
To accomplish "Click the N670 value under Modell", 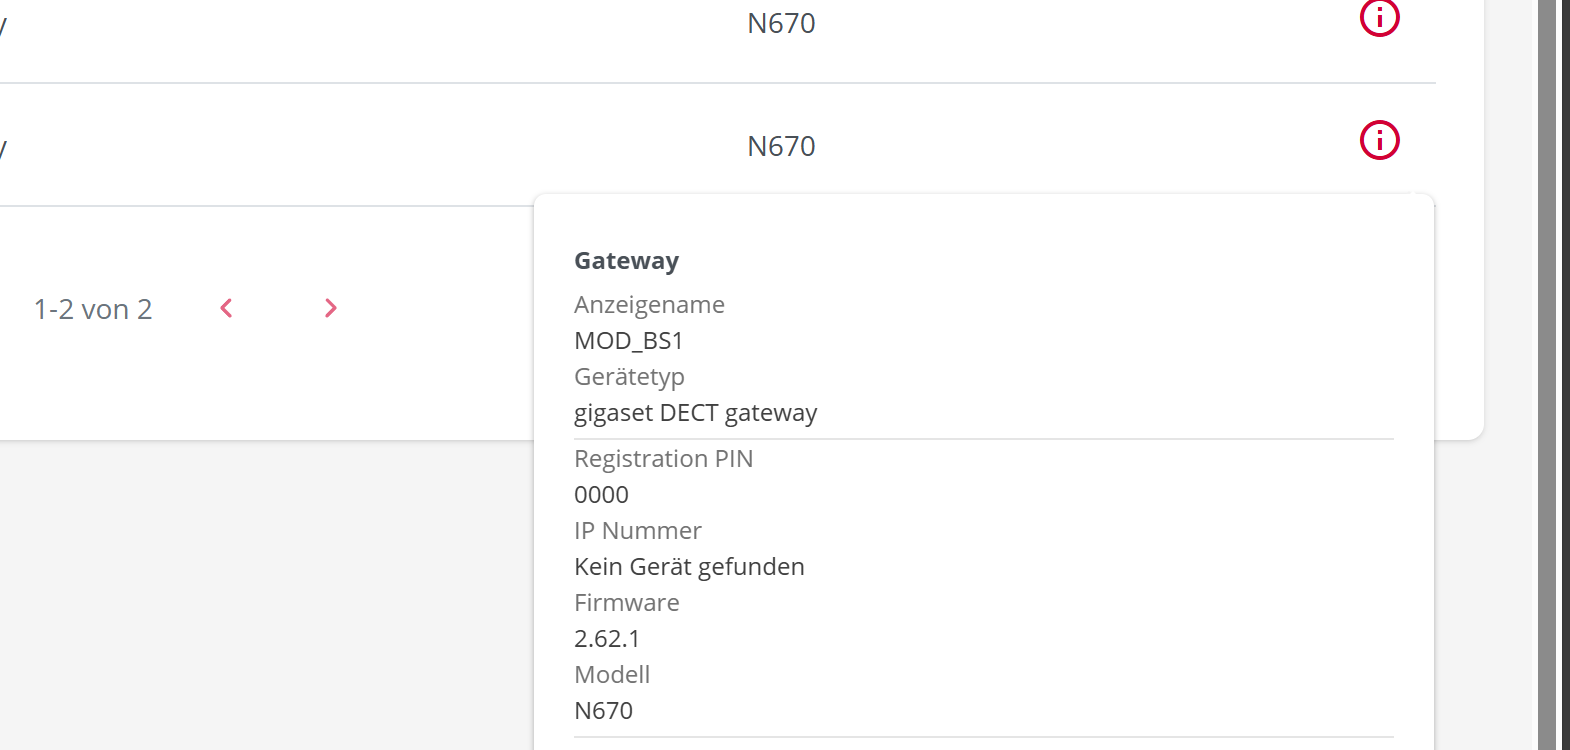I will (603, 711).
